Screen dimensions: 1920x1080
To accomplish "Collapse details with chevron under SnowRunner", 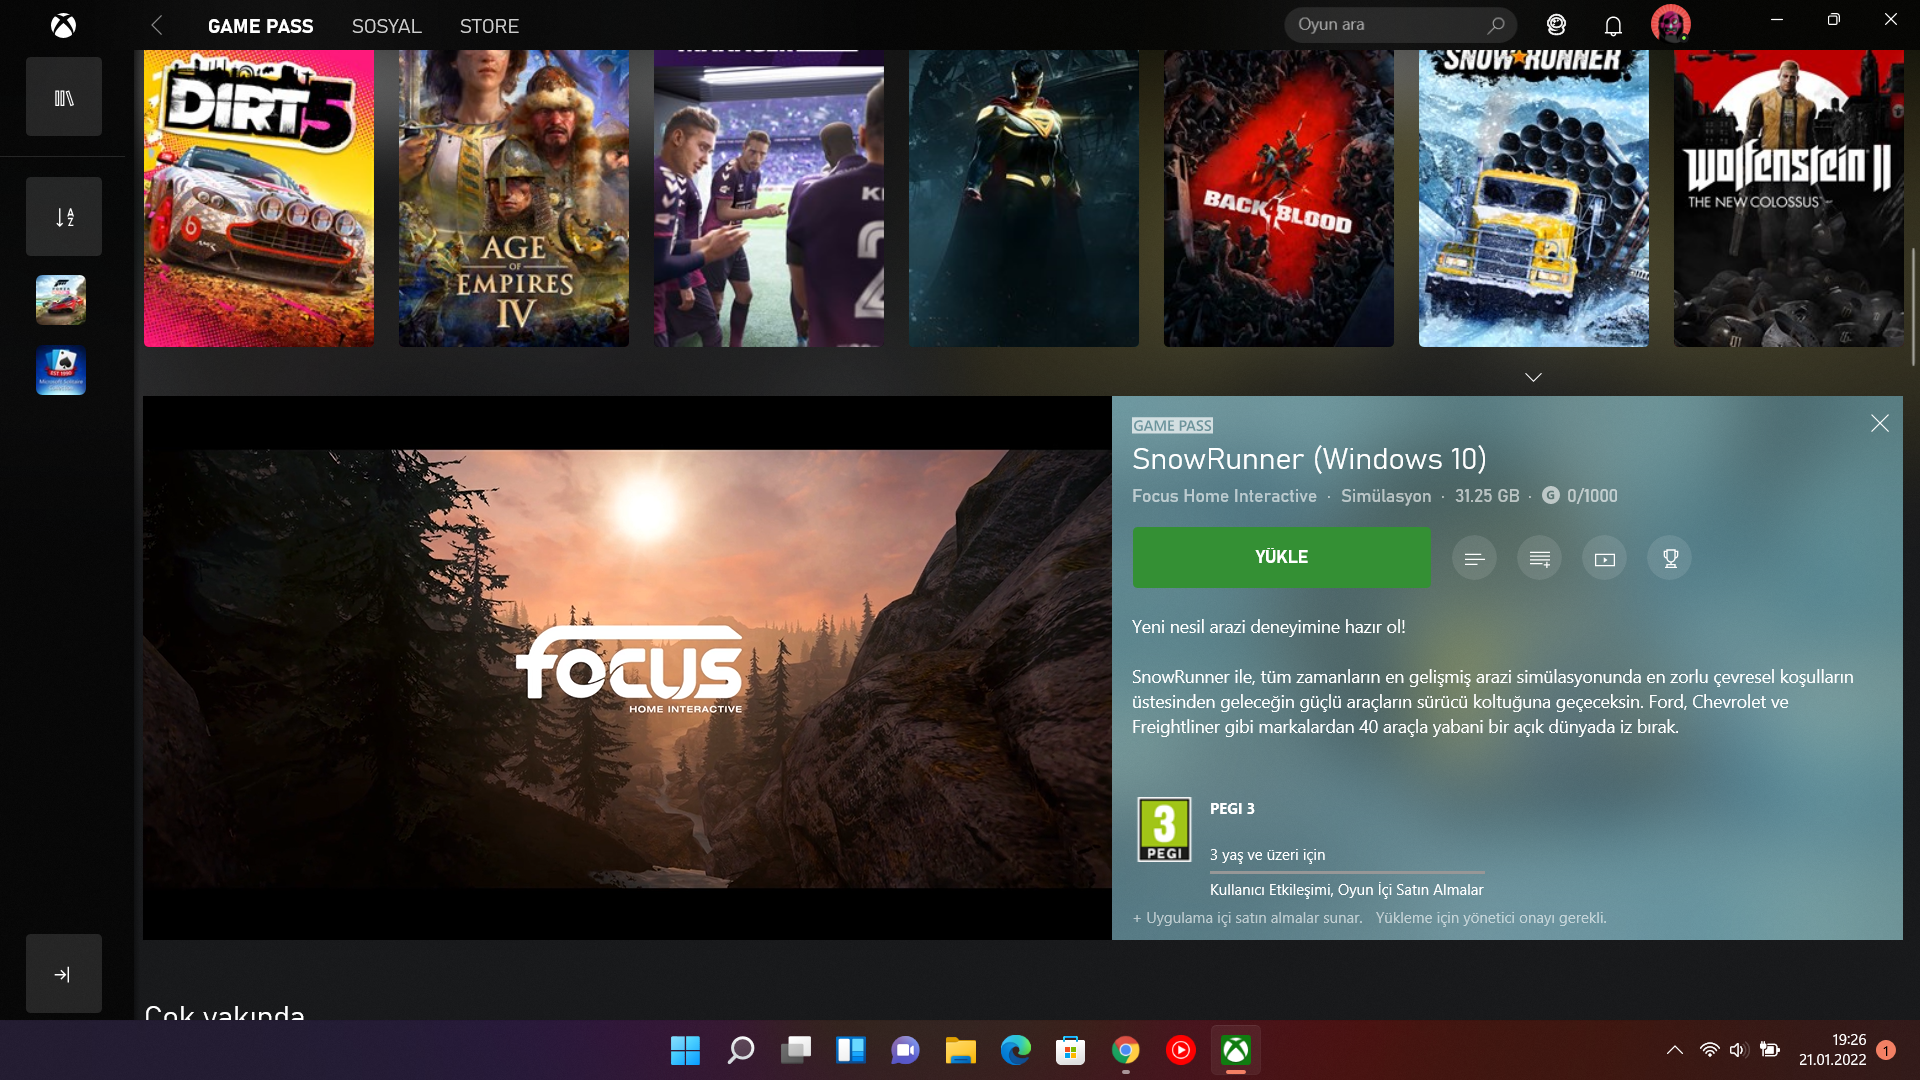I will (1533, 377).
